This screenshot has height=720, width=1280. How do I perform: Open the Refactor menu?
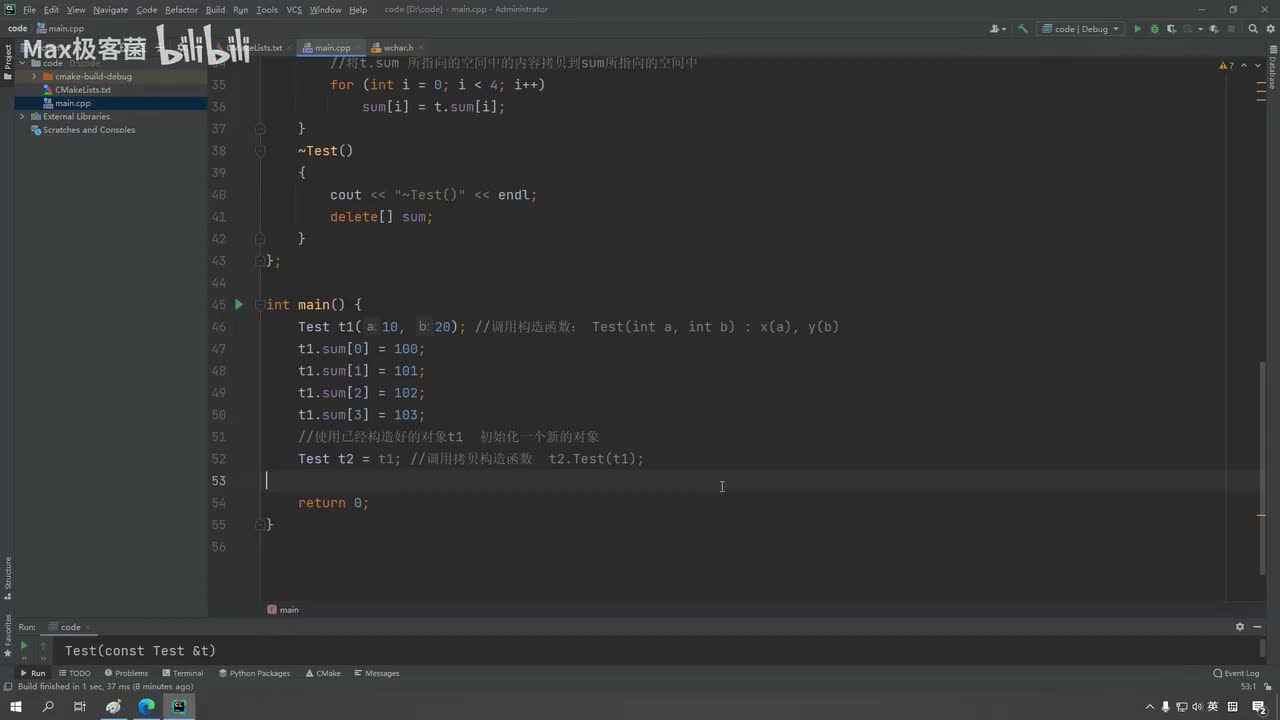click(x=181, y=9)
